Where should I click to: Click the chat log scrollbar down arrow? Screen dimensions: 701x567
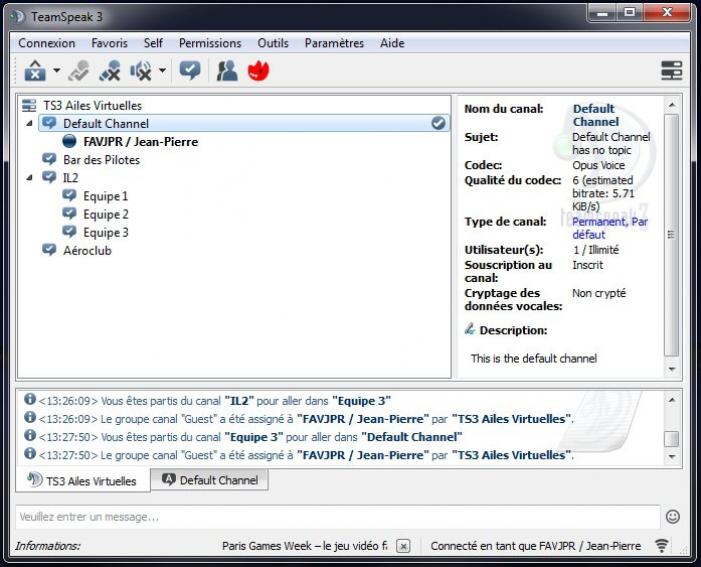[671, 457]
